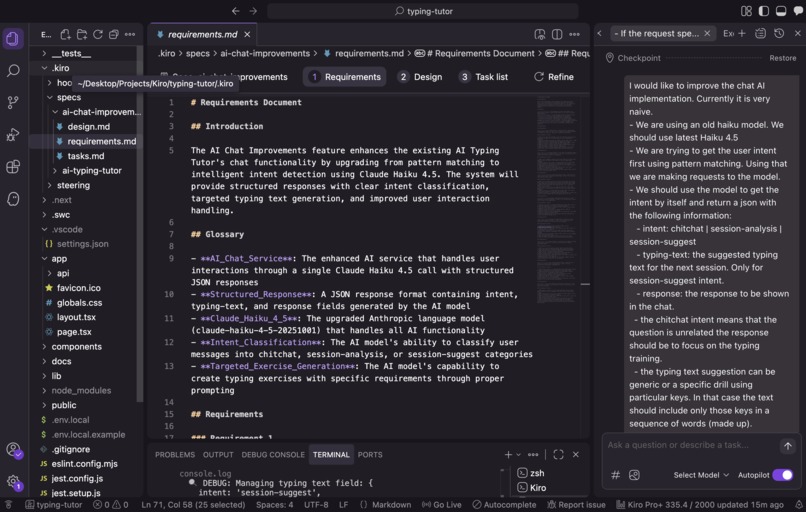The width and height of the screenshot is (806, 512).
Task: Switch to the PORTS panel tab
Action: click(x=370, y=454)
